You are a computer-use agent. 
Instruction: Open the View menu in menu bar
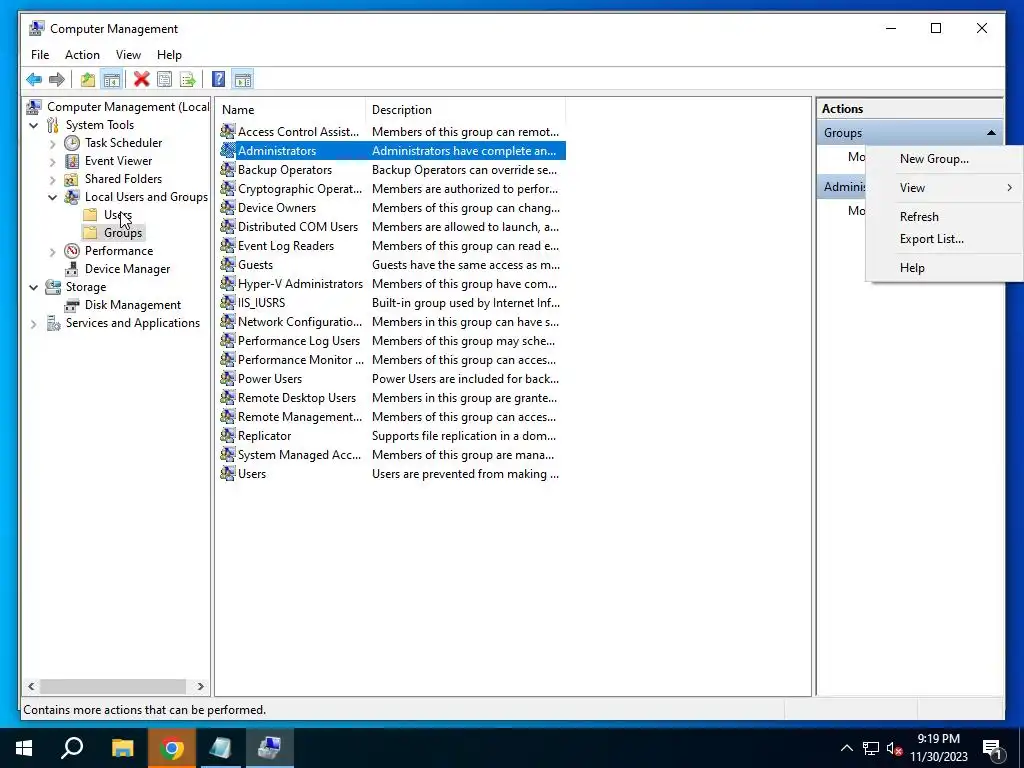click(128, 55)
